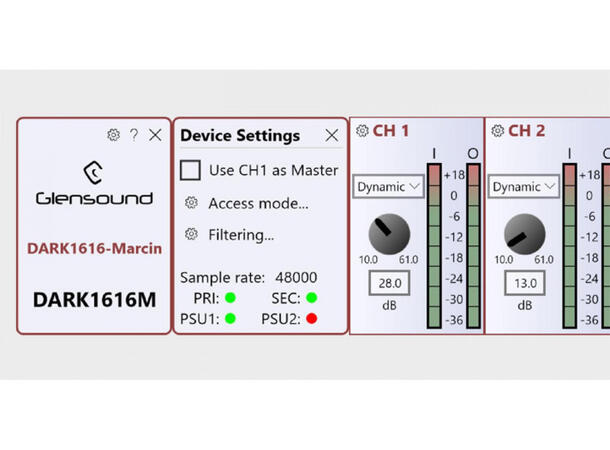Click CH 1 knob maximum label 61.0

coord(408,259)
